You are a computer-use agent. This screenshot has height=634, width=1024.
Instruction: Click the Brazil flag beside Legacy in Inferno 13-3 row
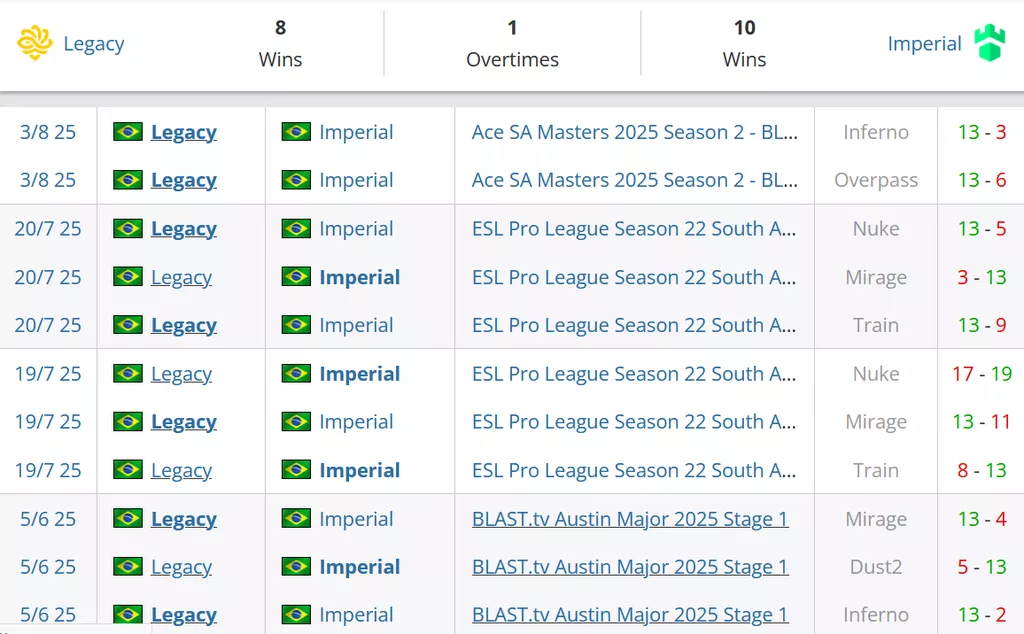click(128, 132)
